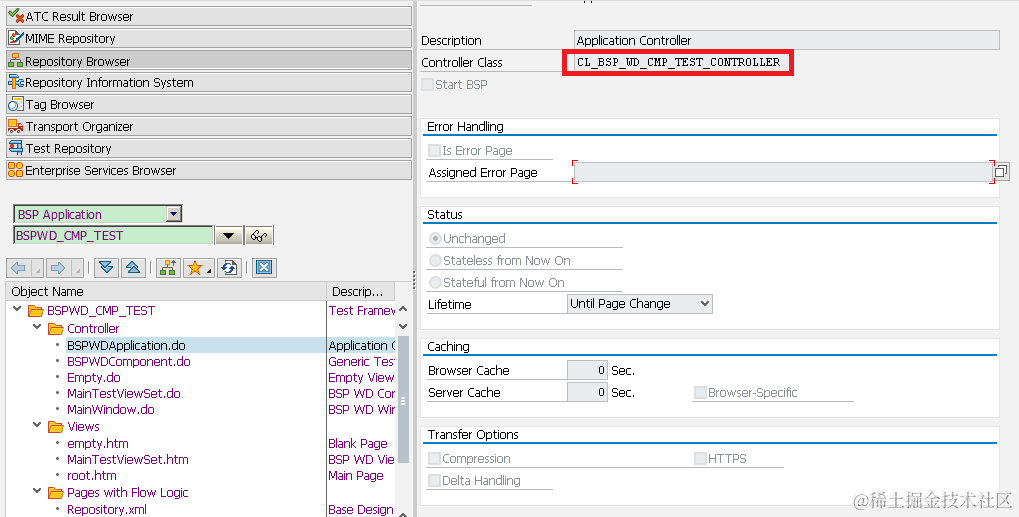The width and height of the screenshot is (1019, 517).
Task: Collapse the Controller folder node
Action: coord(38,327)
